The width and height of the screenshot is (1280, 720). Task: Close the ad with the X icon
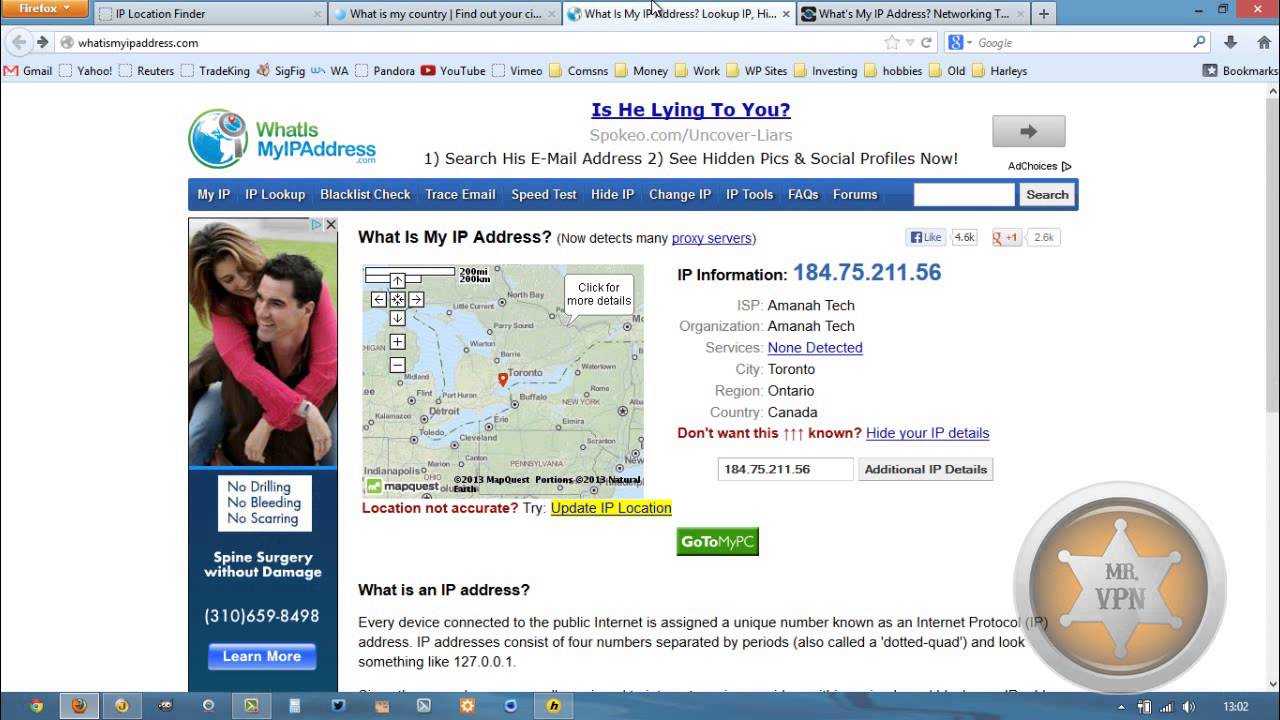click(331, 225)
